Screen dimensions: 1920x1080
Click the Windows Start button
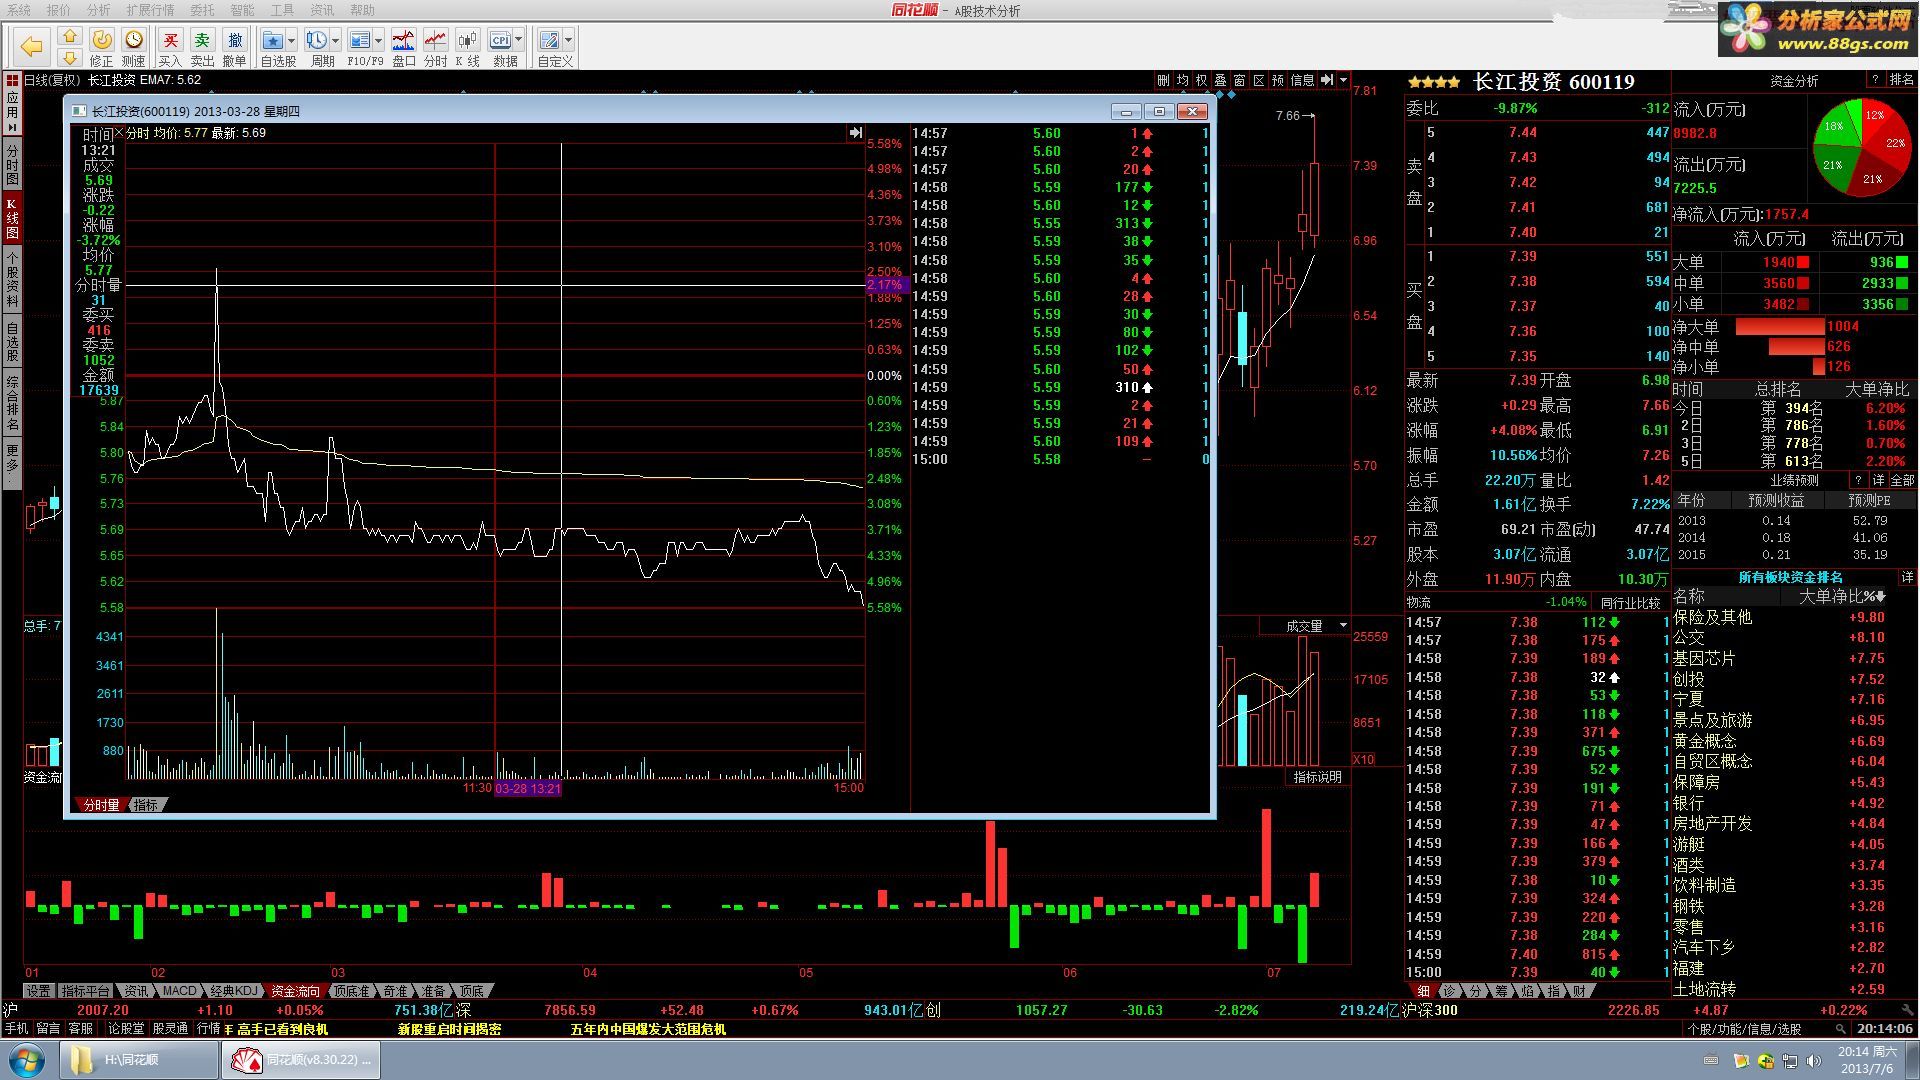tap(27, 1059)
